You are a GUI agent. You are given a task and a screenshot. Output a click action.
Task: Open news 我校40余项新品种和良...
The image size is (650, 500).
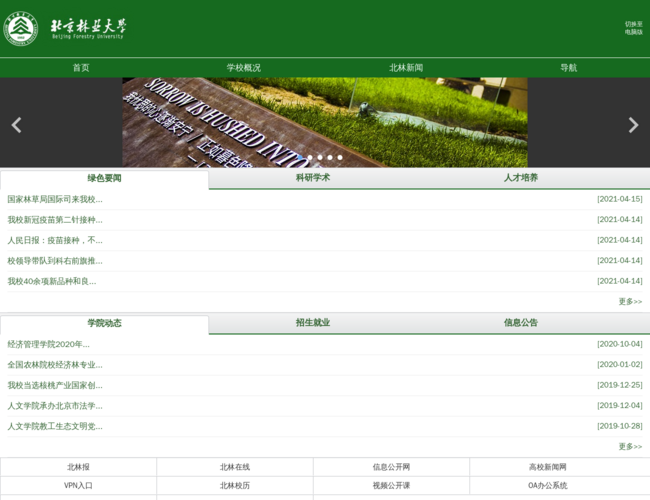(x=52, y=282)
